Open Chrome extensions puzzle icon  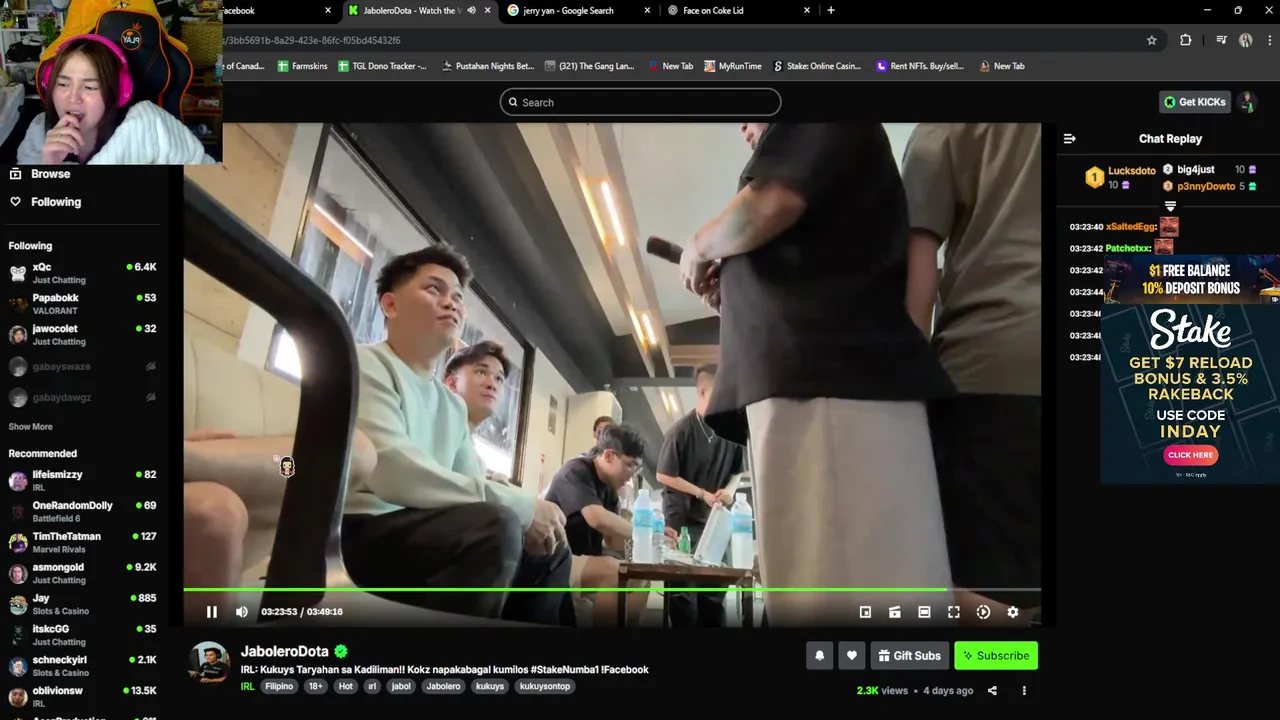click(1186, 40)
